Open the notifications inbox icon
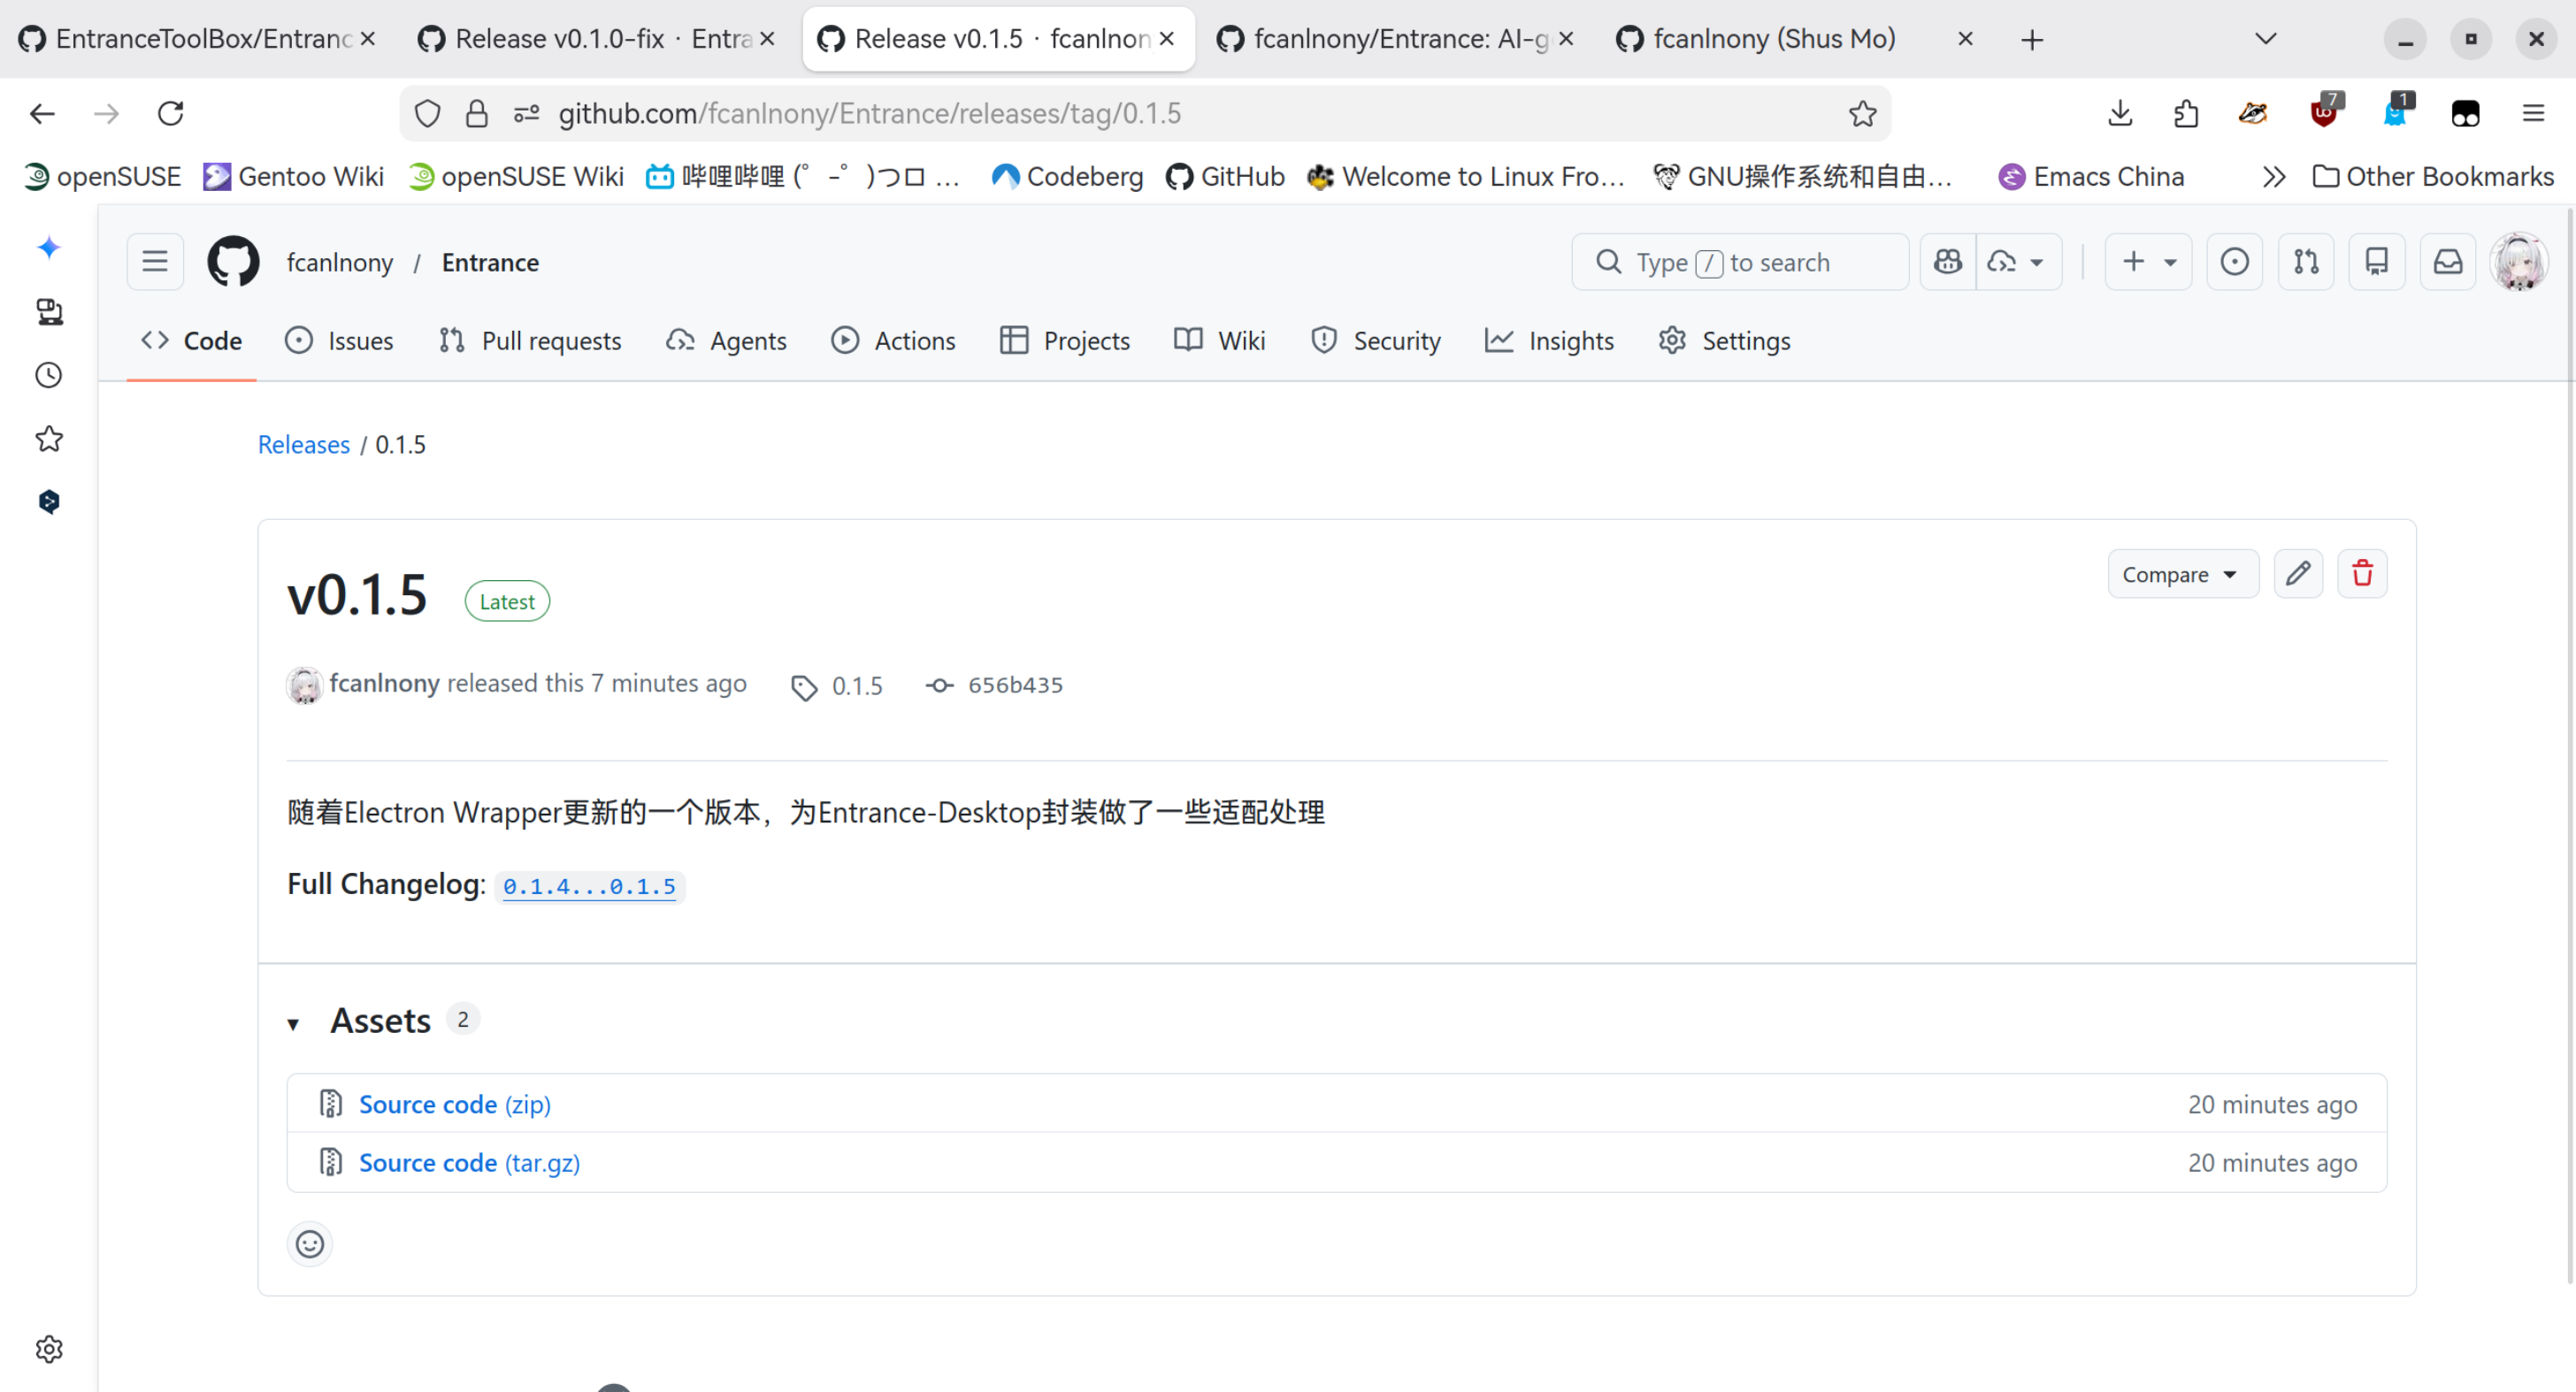2576x1392 pixels. point(2447,262)
